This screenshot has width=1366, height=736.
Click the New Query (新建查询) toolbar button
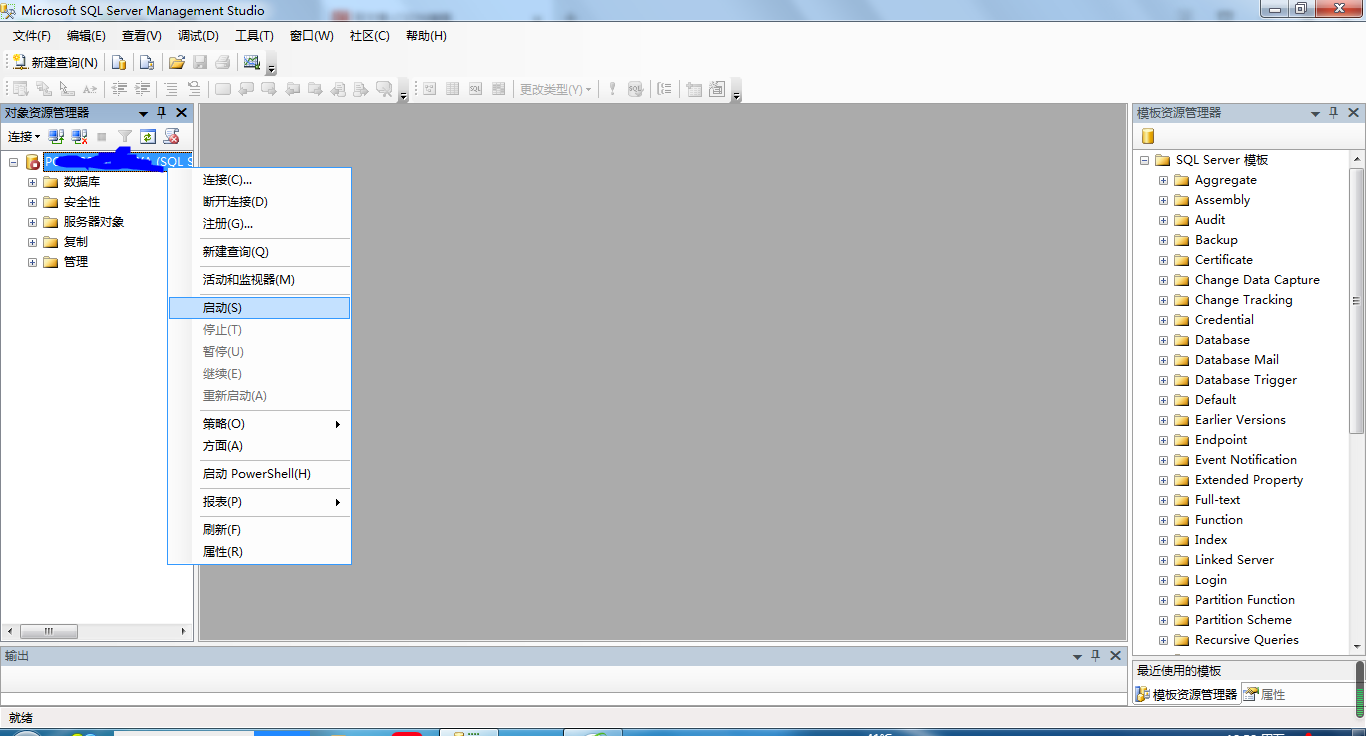point(55,62)
